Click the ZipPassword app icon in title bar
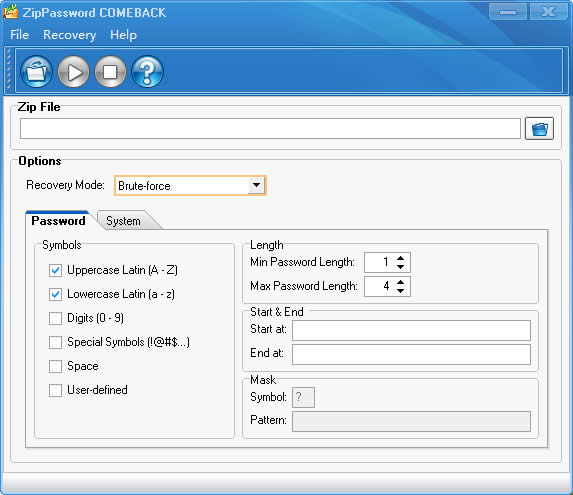This screenshot has width=573, height=495. point(10,12)
